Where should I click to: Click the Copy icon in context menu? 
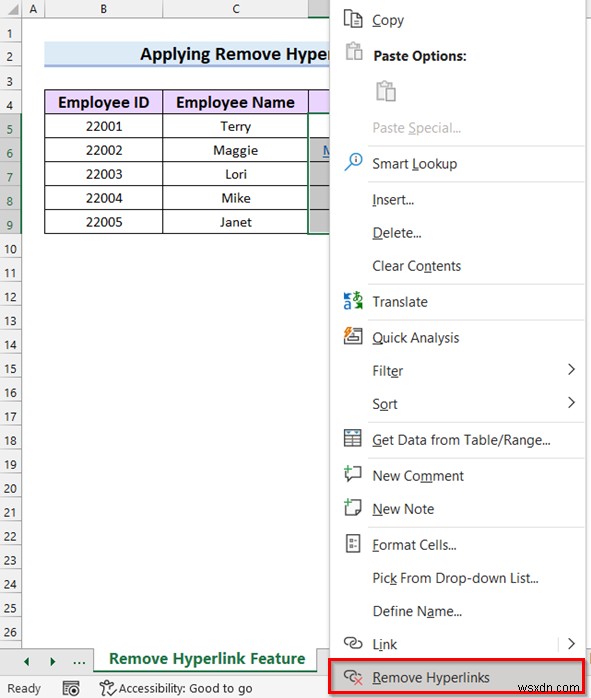click(353, 19)
